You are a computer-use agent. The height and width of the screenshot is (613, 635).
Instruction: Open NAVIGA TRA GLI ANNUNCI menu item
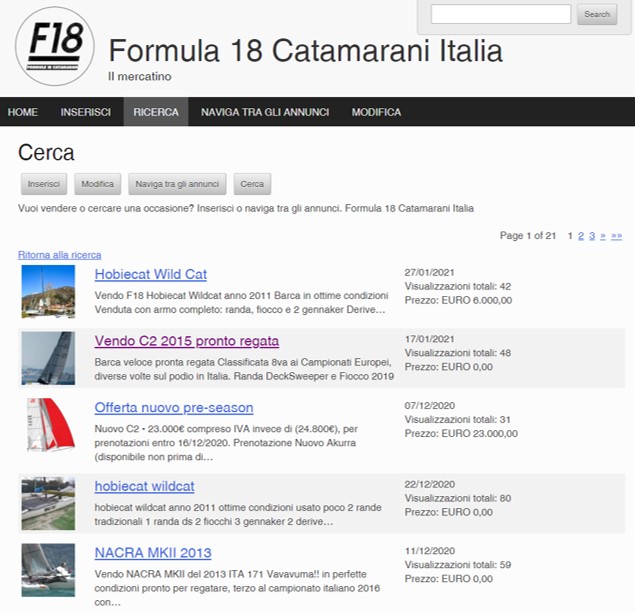(265, 112)
